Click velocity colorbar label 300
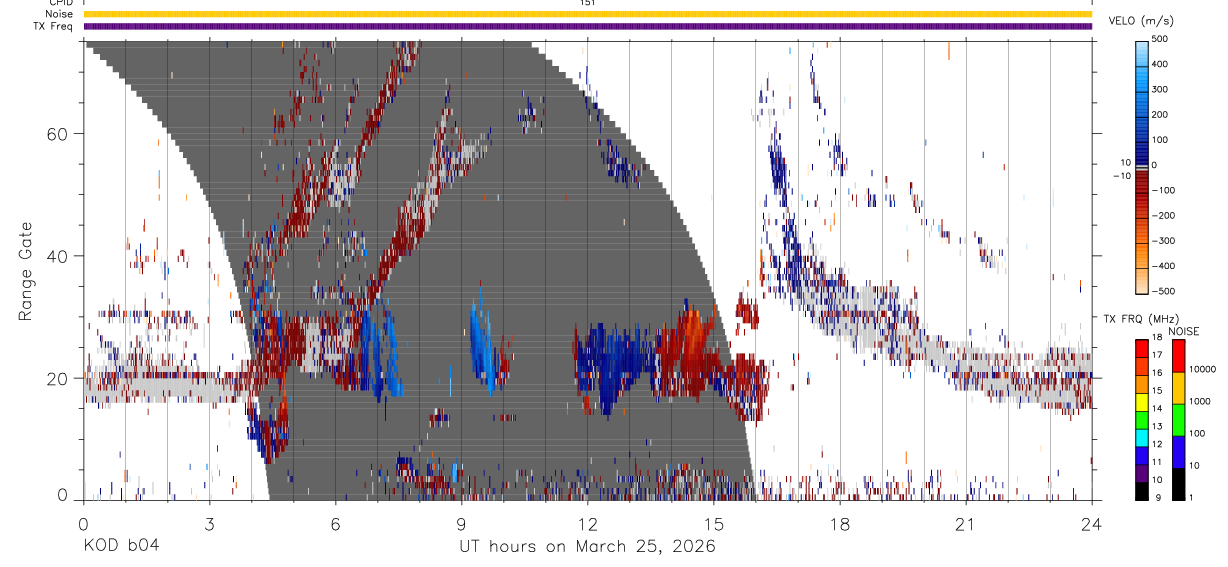This screenshot has width=1228, height=567. (x=1160, y=89)
